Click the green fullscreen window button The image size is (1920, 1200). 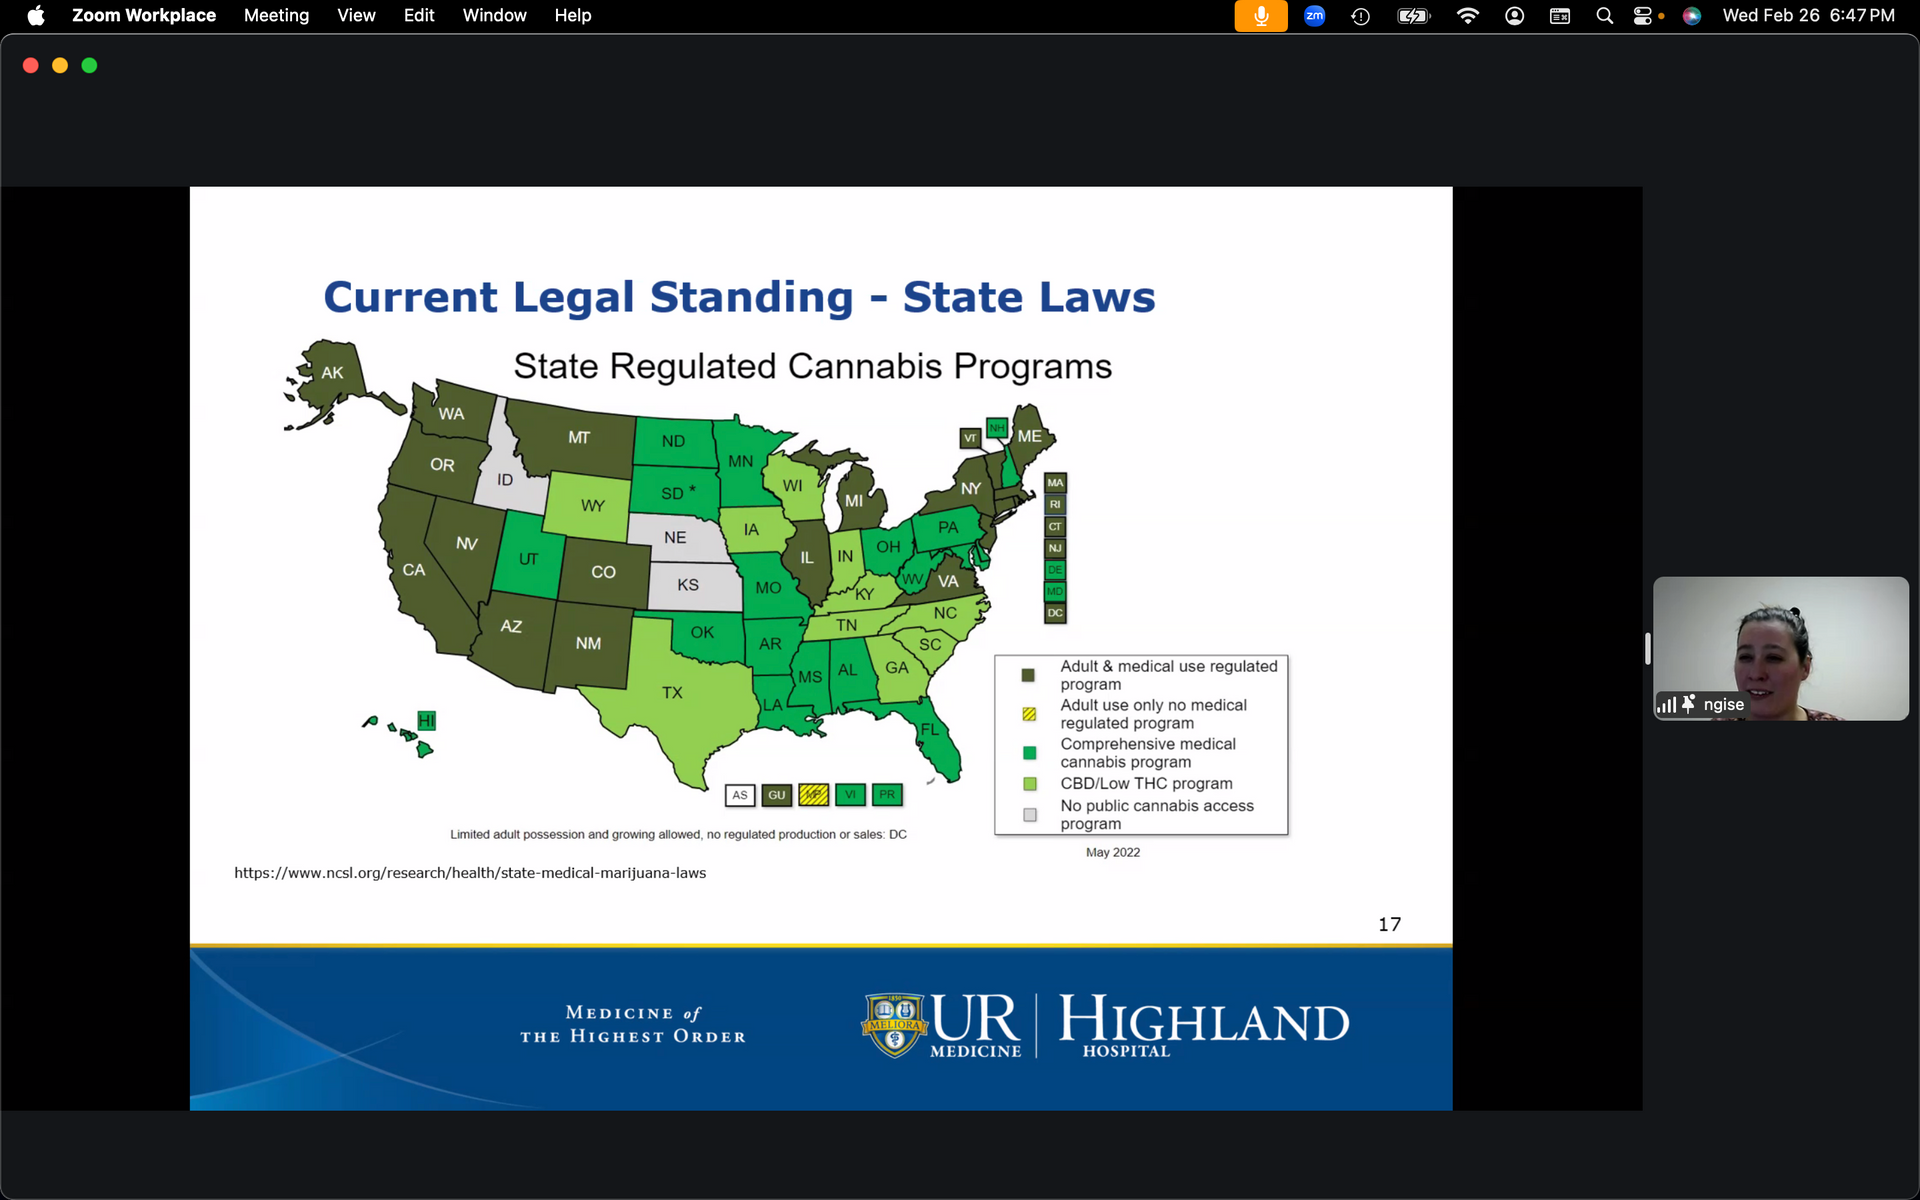(x=90, y=65)
